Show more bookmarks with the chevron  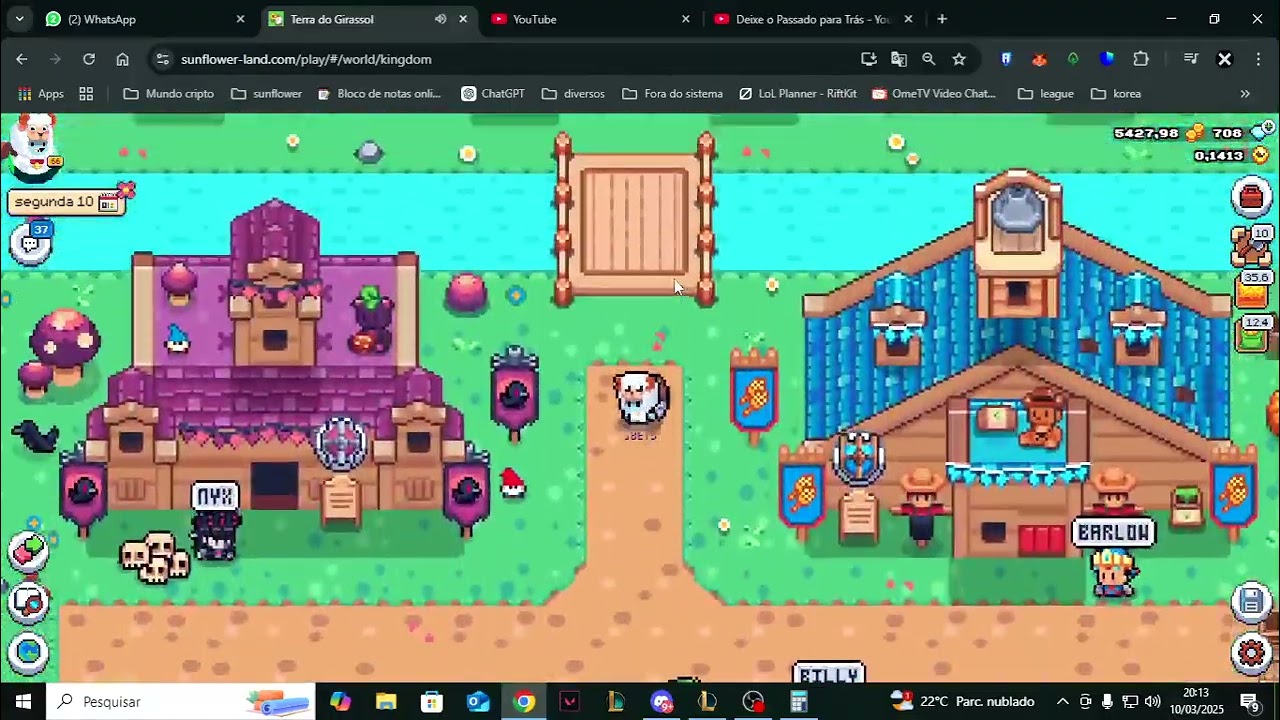pos(1245,94)
